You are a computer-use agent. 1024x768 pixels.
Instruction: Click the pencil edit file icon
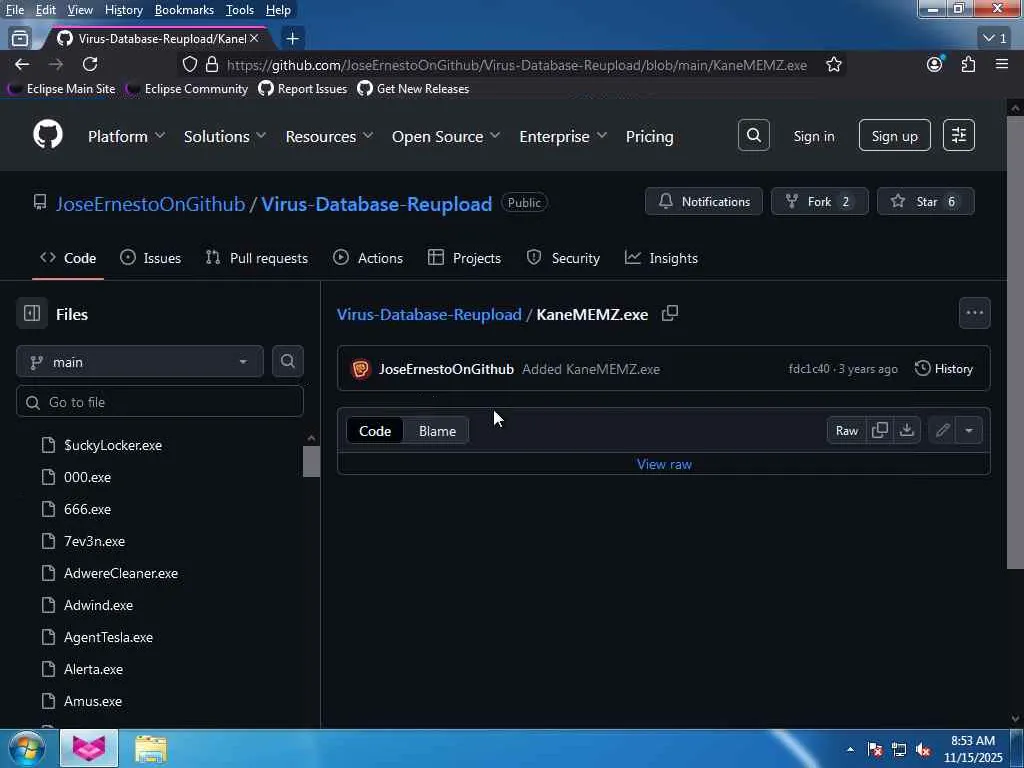coord(942,430)
